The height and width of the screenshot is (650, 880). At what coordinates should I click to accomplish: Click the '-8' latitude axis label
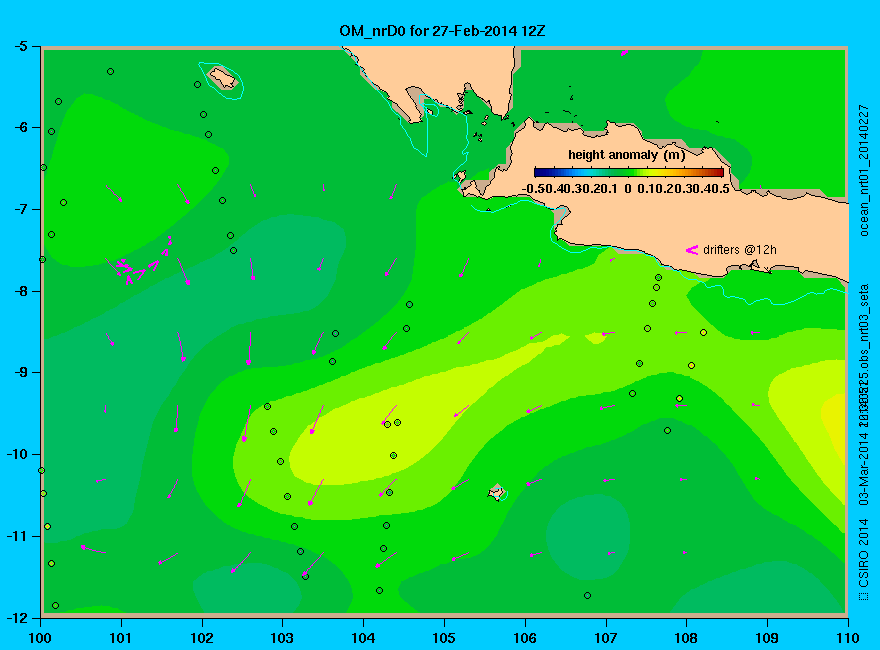[x=20, y=291]
